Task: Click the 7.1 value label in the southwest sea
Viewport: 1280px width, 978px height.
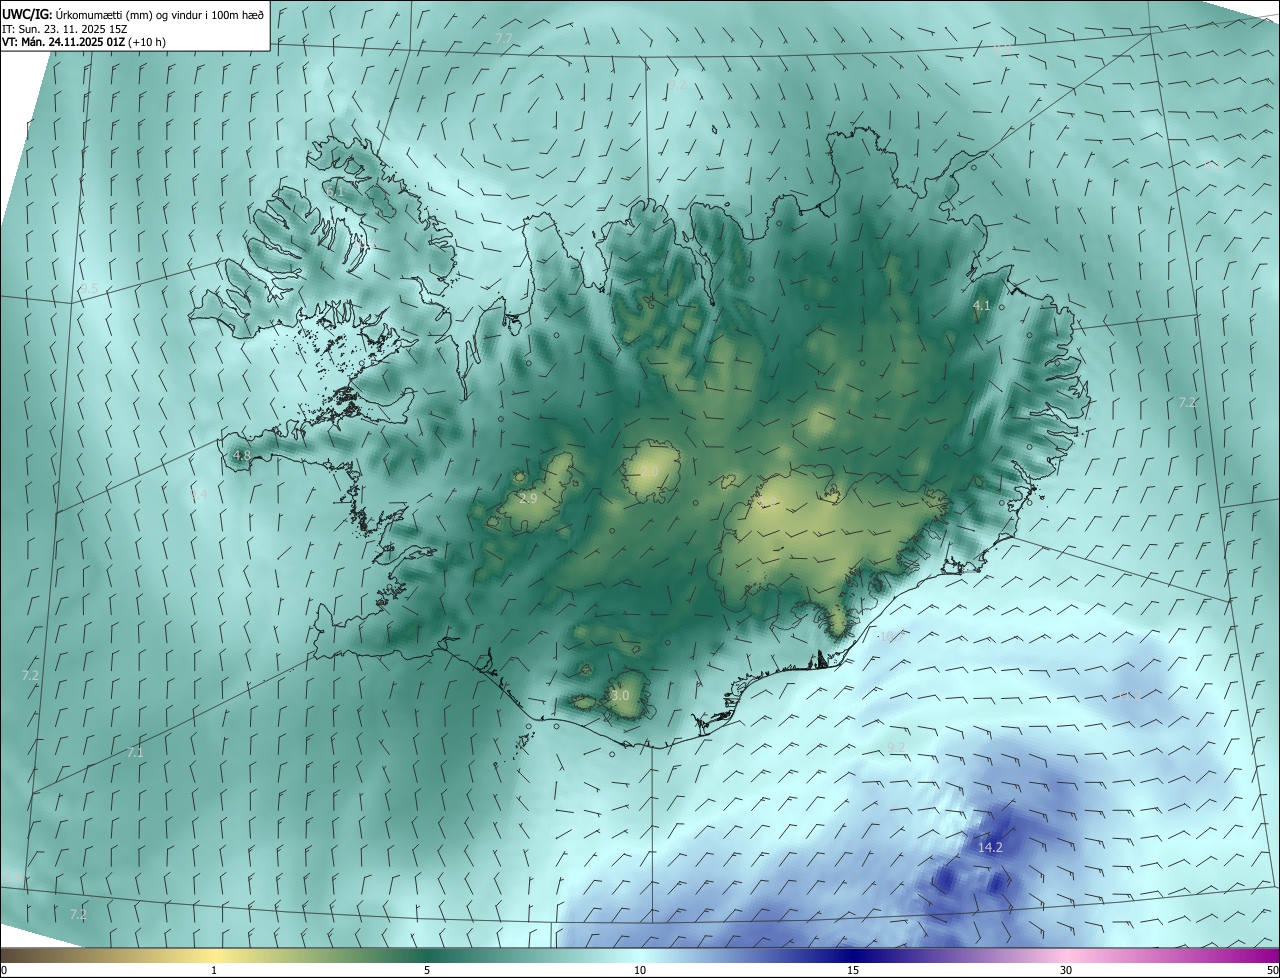Action: 135,752
